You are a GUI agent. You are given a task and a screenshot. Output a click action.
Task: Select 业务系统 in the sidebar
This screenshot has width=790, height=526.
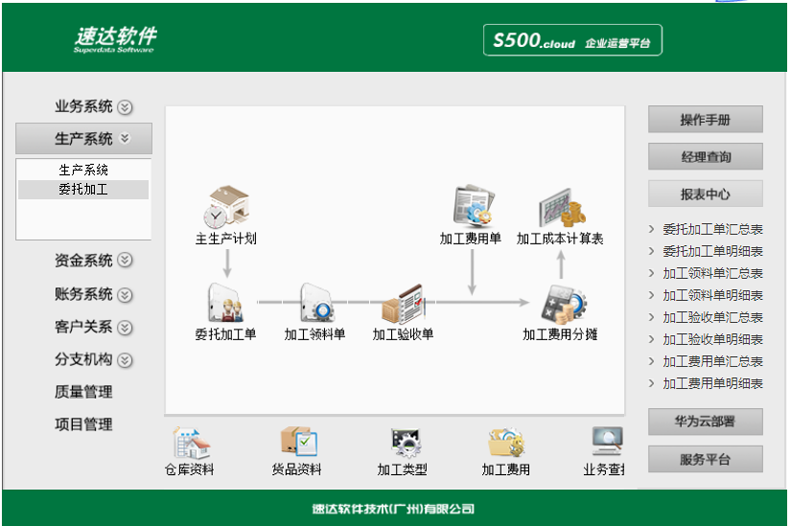(x=84, y=107)
